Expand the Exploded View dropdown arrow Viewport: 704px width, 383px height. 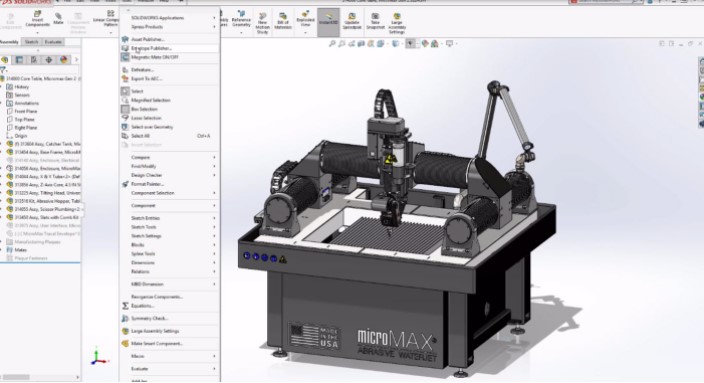pos(305,32)
